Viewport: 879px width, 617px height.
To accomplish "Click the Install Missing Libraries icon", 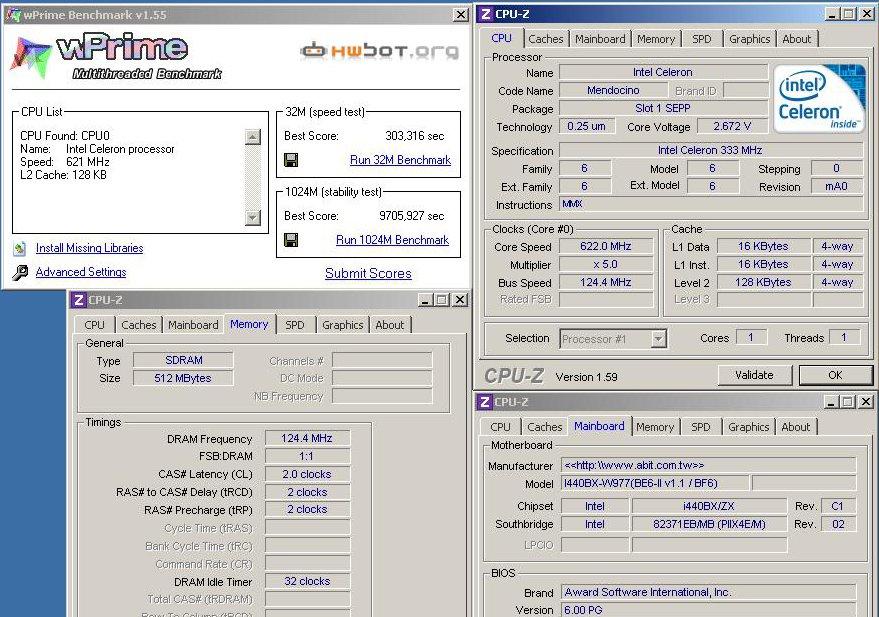I will click(x=20, y=248).
